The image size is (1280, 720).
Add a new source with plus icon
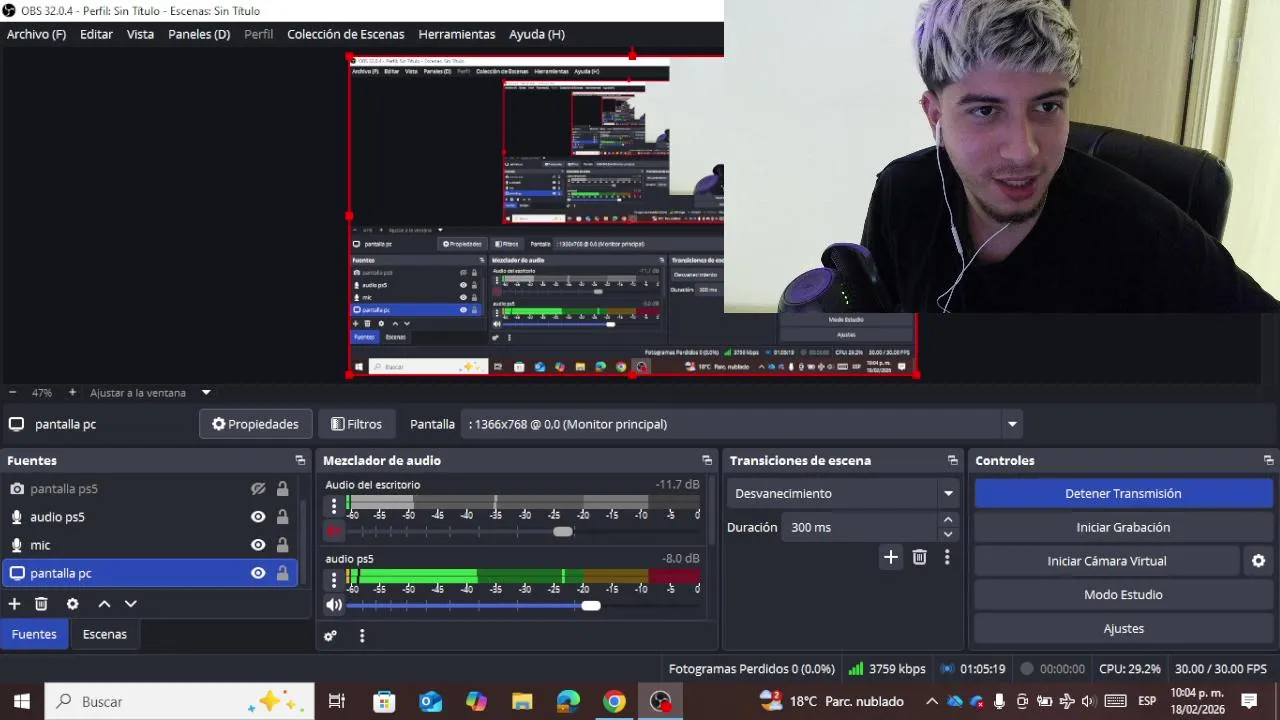[x=14, y=604]
